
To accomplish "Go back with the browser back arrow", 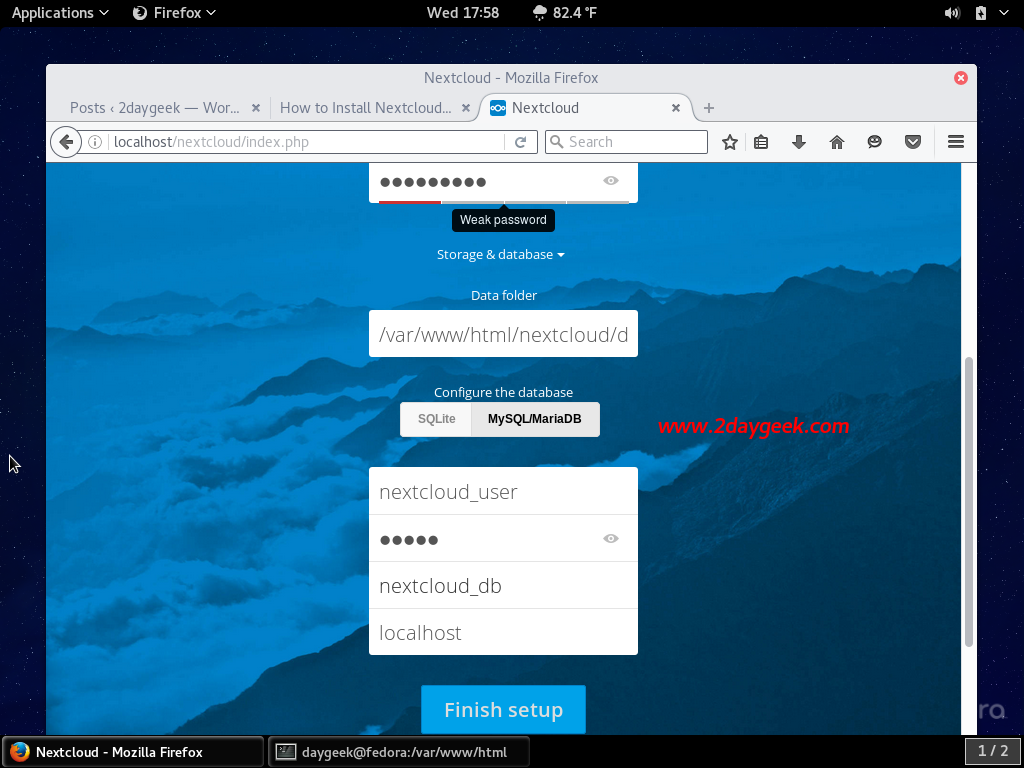I will tap(66, 142).
